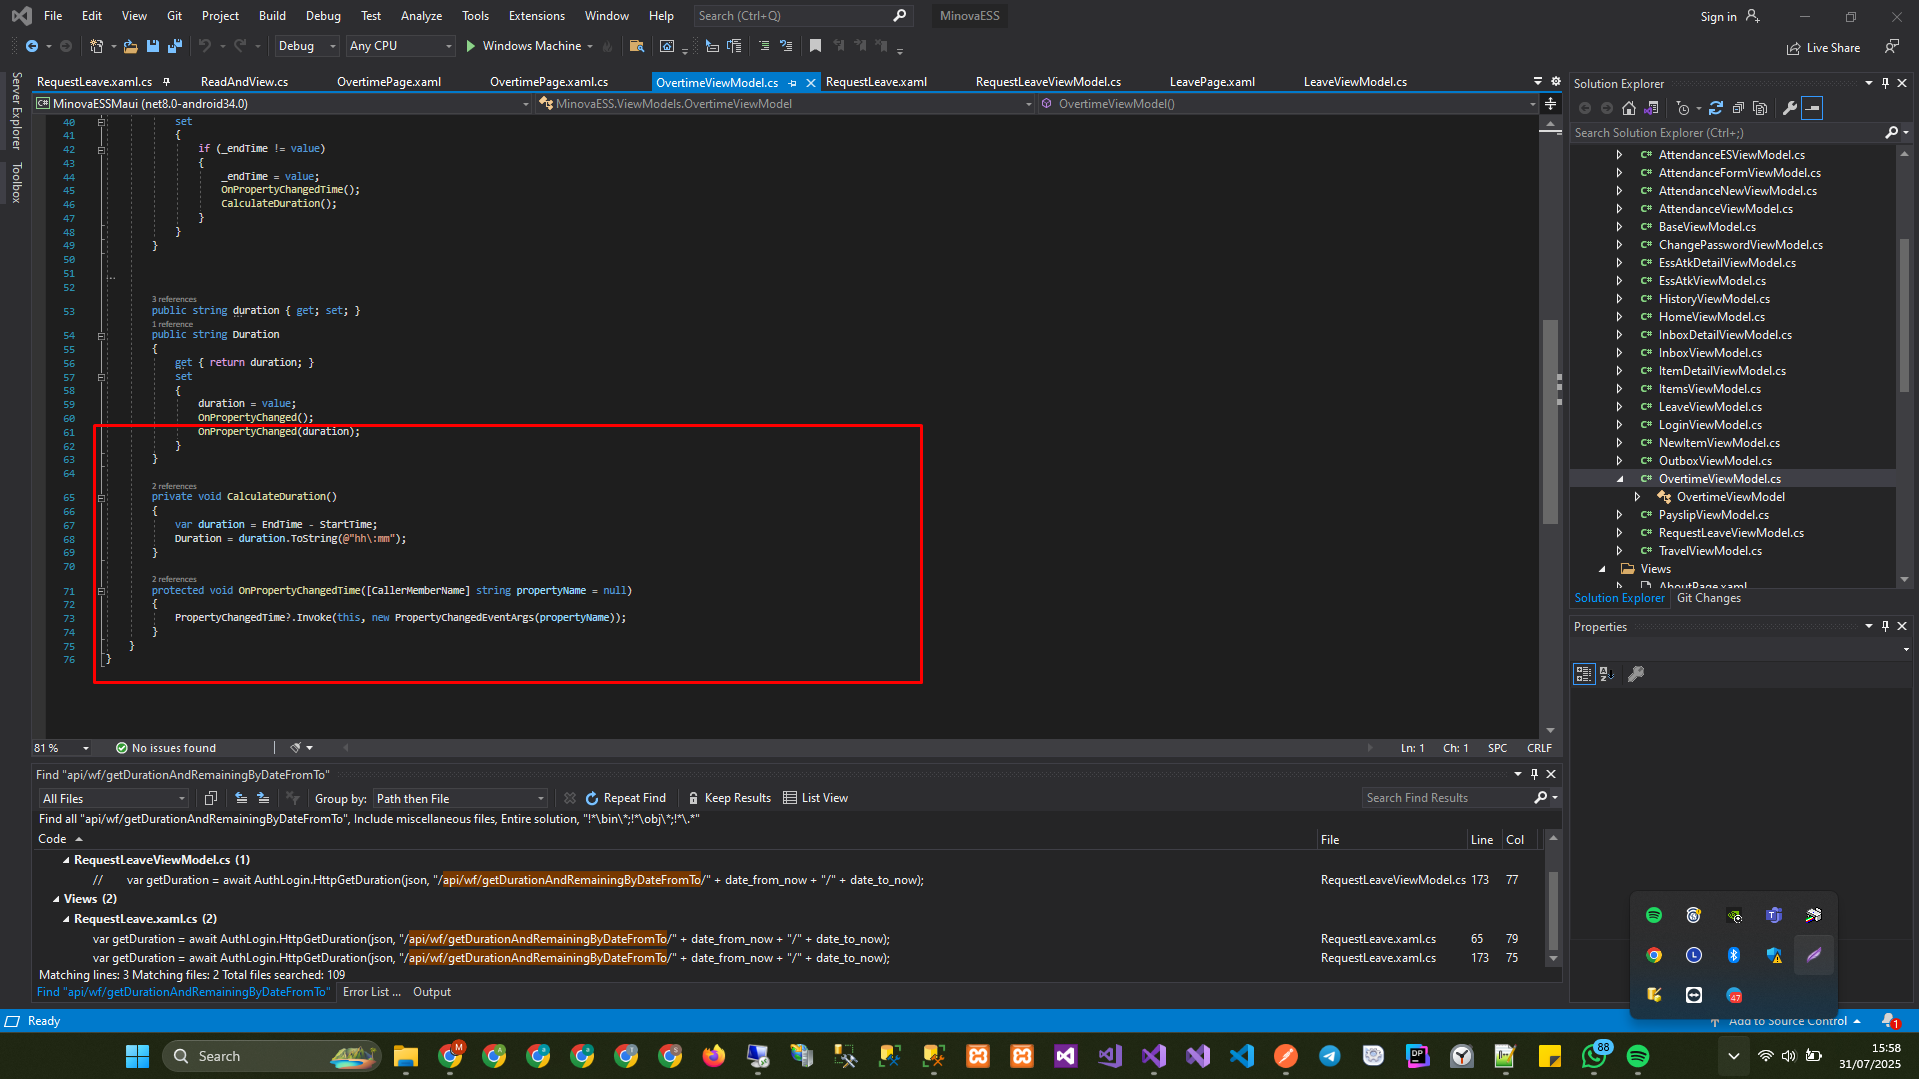
Task: Open Windows Machine target dropdown arrow
Action: pos(590,47)
